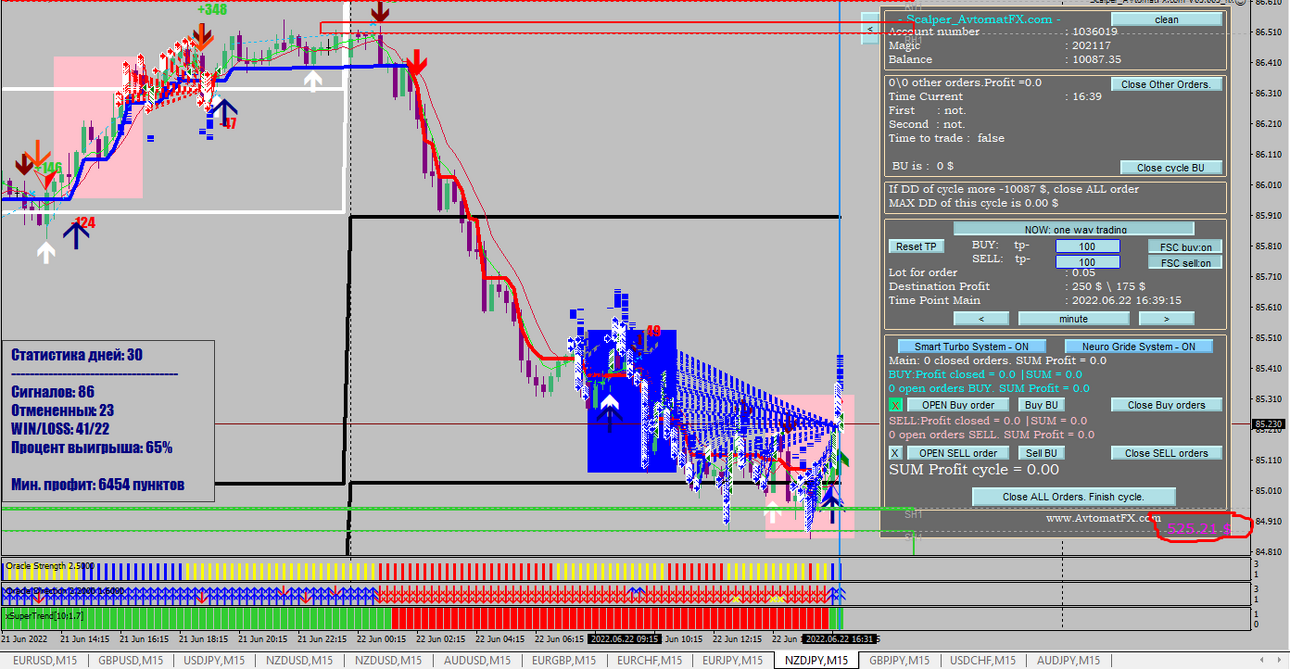This screenshot has height=669, width=1290.
Task: Click 'Мин. профит: 6454 пунктов' statistic
Action: (x=98, y=485)
